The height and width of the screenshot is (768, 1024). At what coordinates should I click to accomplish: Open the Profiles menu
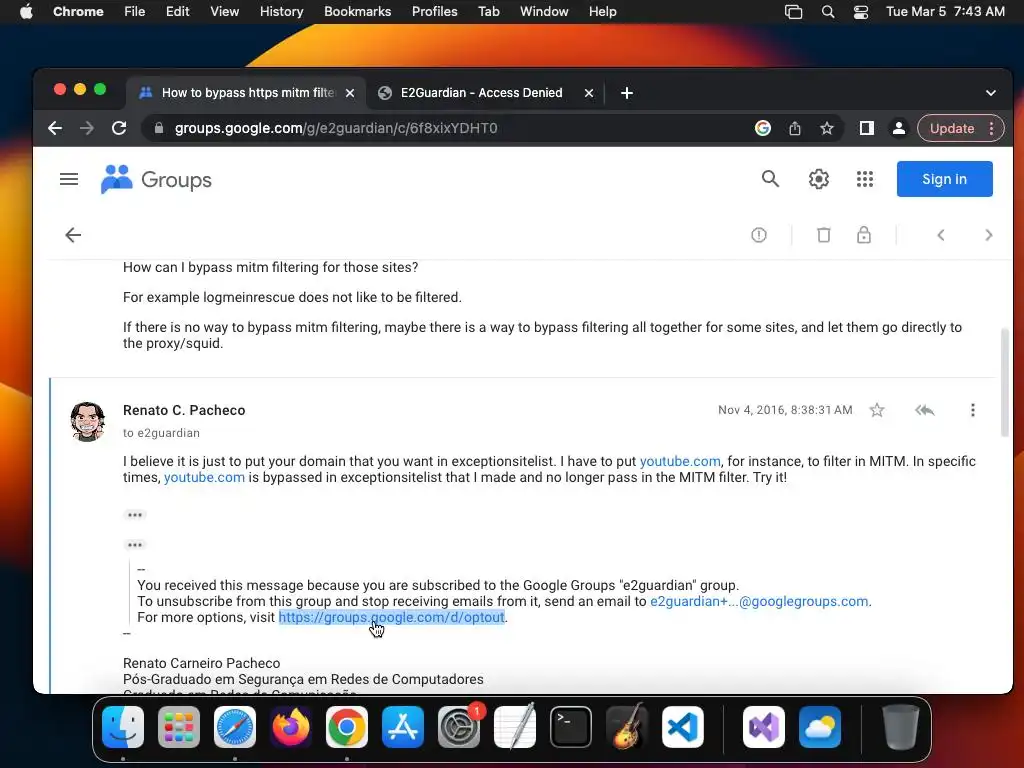point(434,11)
